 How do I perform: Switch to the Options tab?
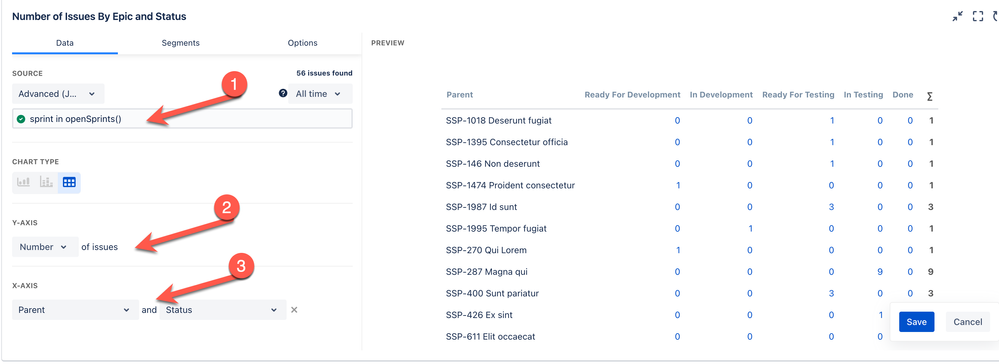point(303,43)
